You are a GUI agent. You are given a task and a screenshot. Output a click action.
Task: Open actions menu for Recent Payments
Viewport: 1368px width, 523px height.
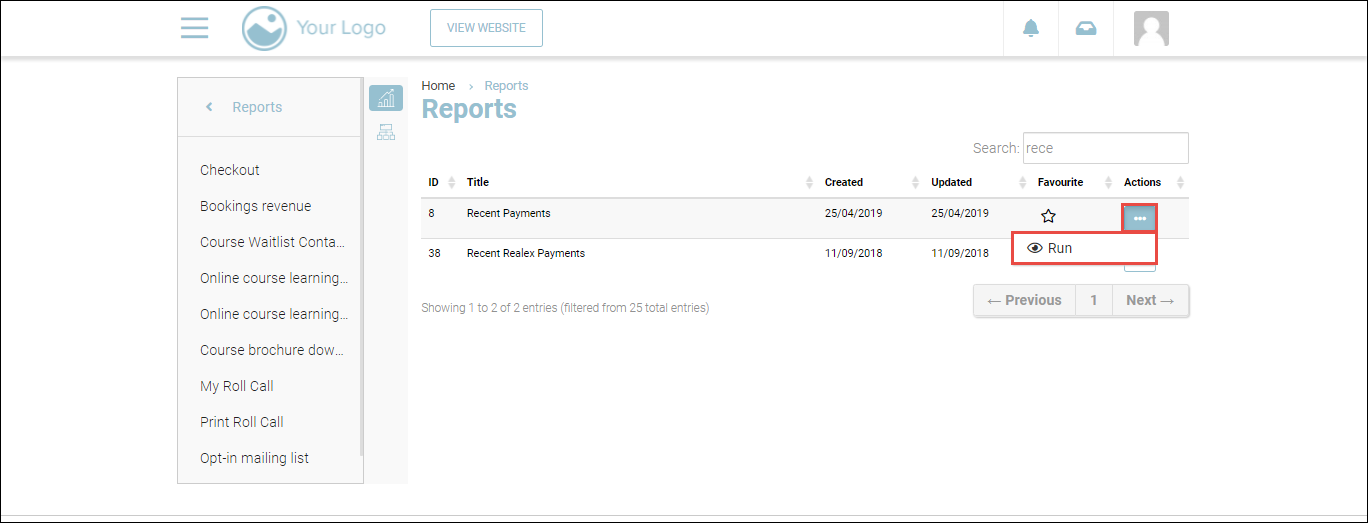click(x=1139, y=218)
